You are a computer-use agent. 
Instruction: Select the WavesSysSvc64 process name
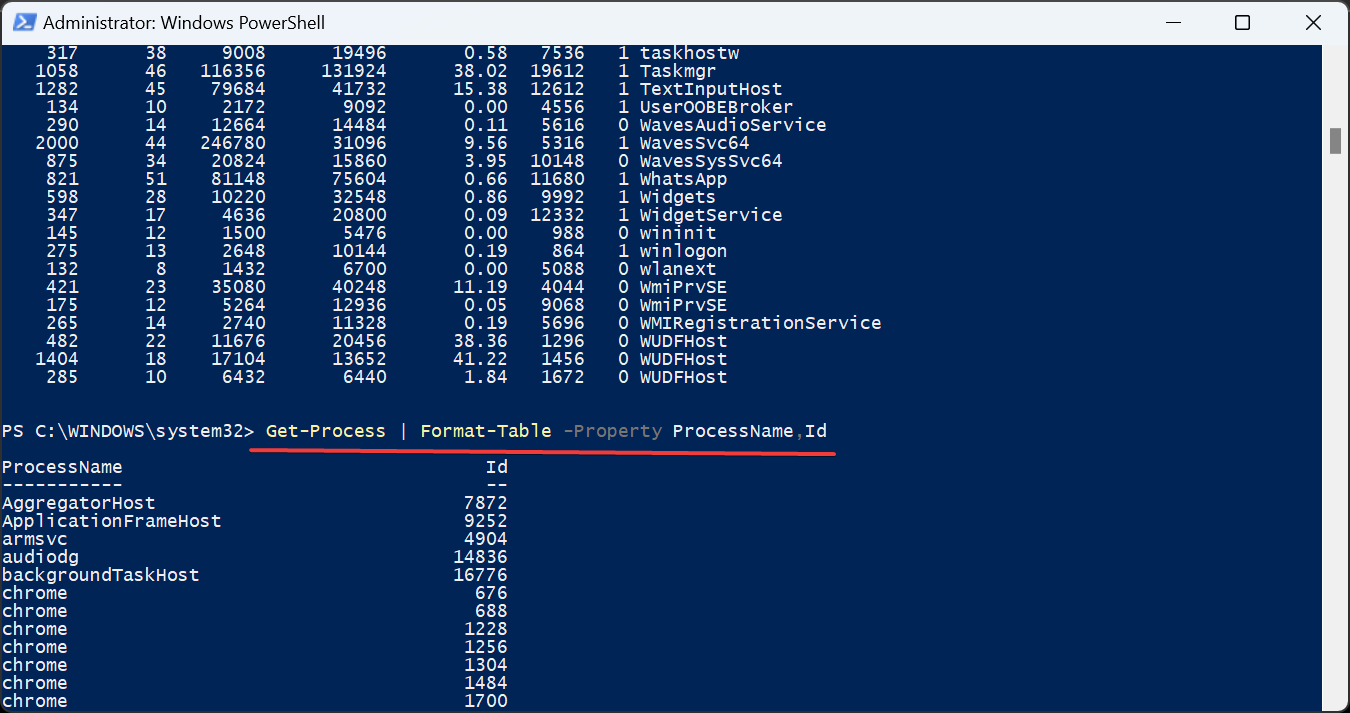pyautogui.click(x=712, y=161)
